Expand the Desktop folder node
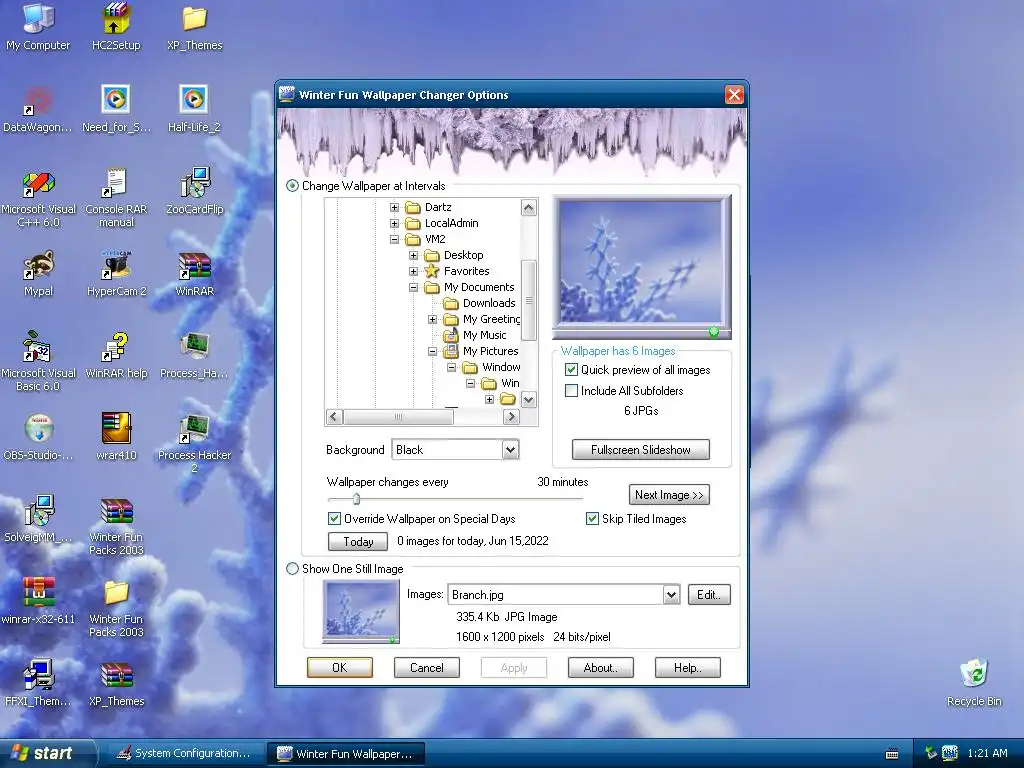 (413, 255)
